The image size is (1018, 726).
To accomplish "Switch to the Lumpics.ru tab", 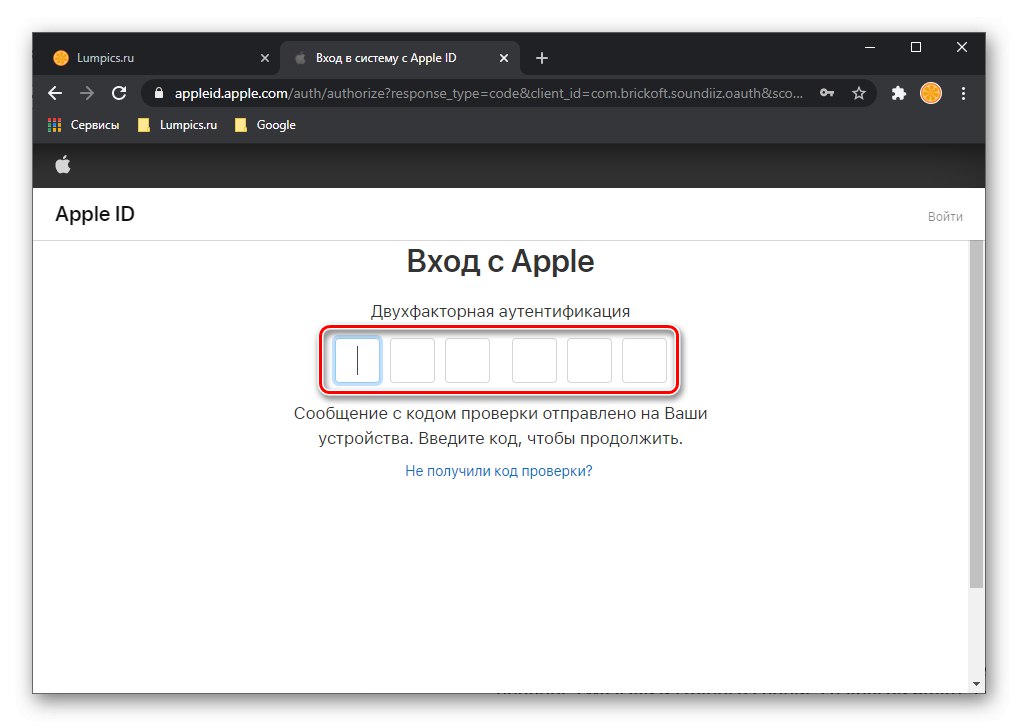I will [x=158, y=58].
